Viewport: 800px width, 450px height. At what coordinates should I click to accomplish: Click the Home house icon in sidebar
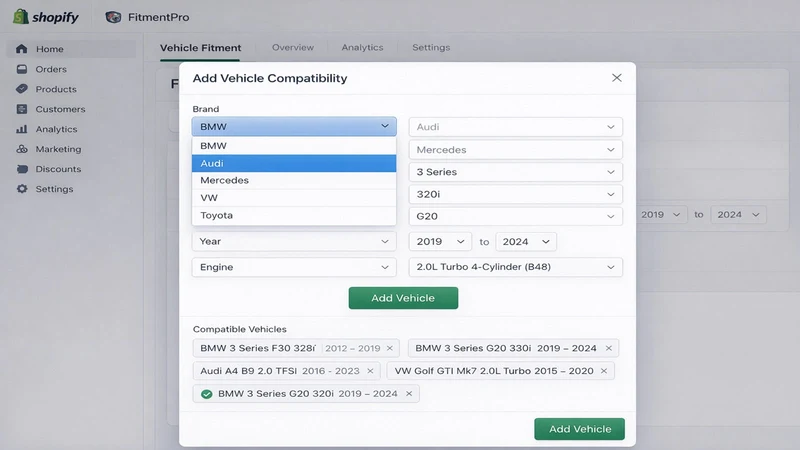[21, 49]
